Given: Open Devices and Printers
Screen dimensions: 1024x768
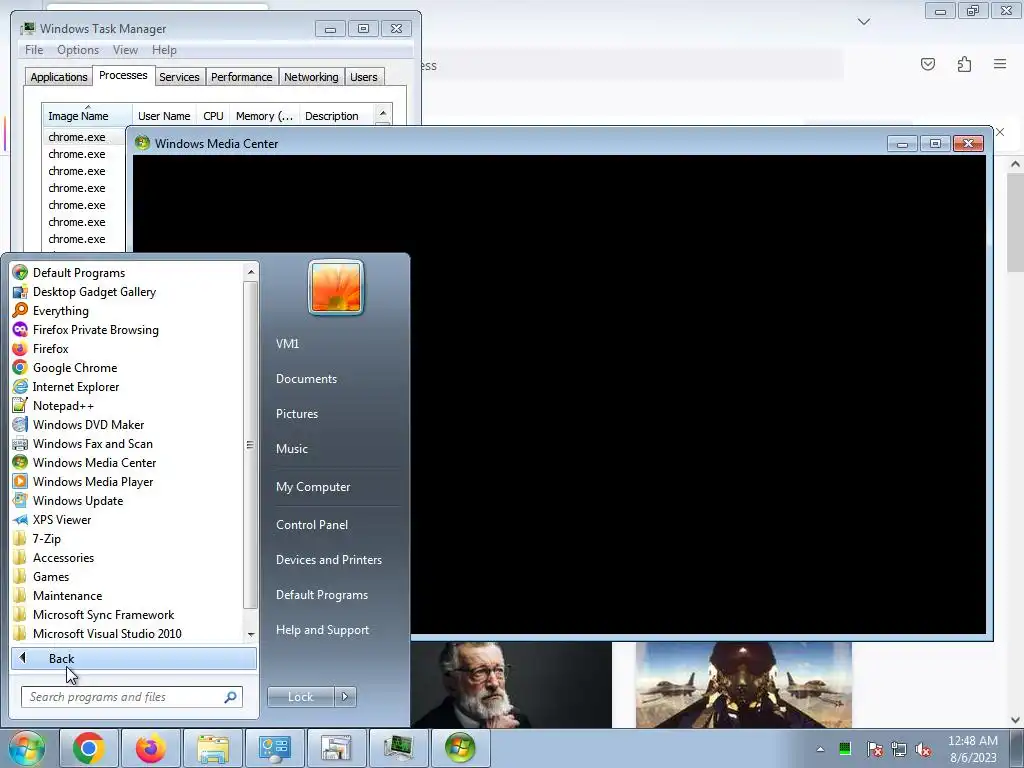Looking at the screenshot, I should coord(328,560).
